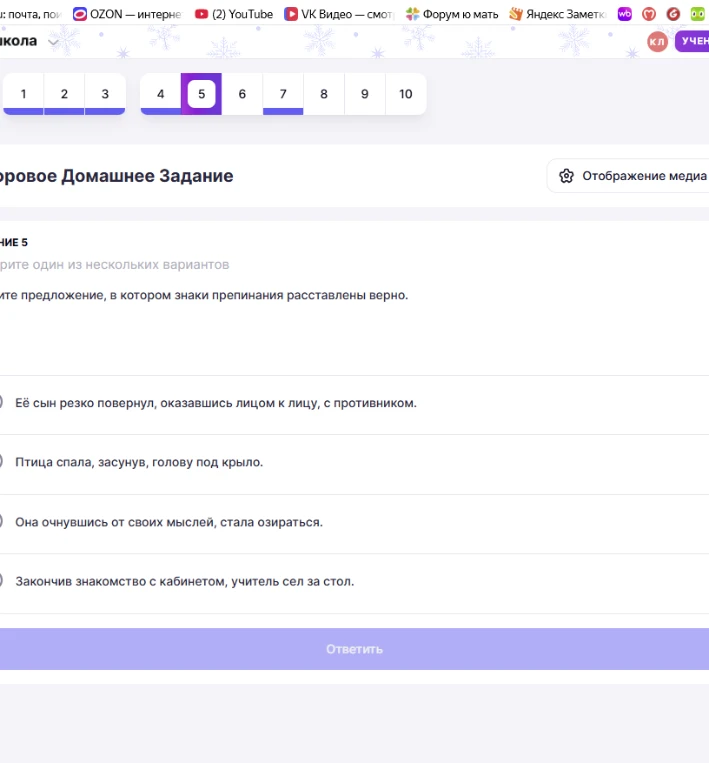Go to question 7
The height and width of the screenshot is (763, 709).
pyautogui.click(x=283, y=94)
